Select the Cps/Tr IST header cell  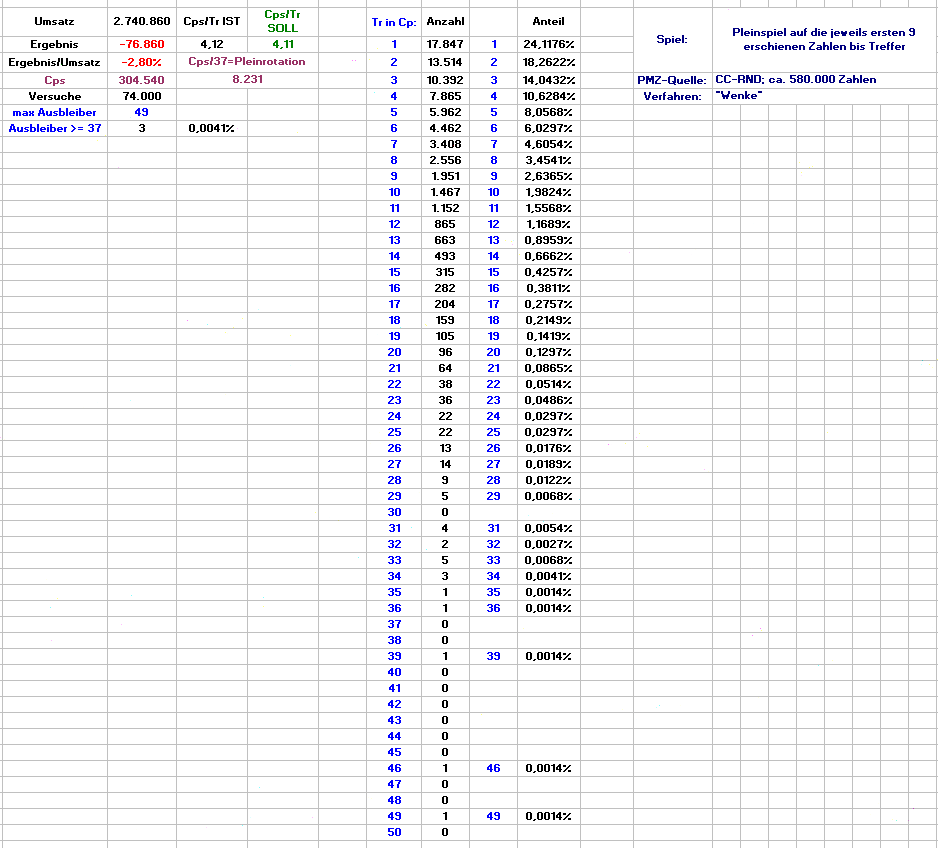[212, 22]
